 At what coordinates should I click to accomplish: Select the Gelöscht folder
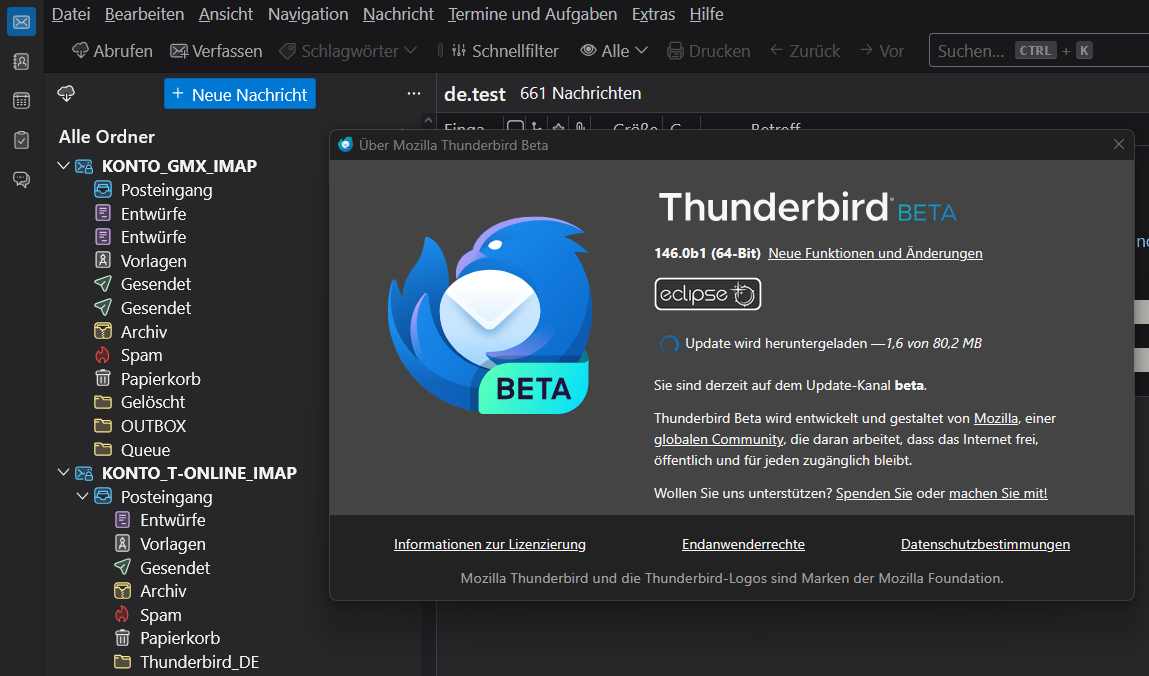coord(152,402)
